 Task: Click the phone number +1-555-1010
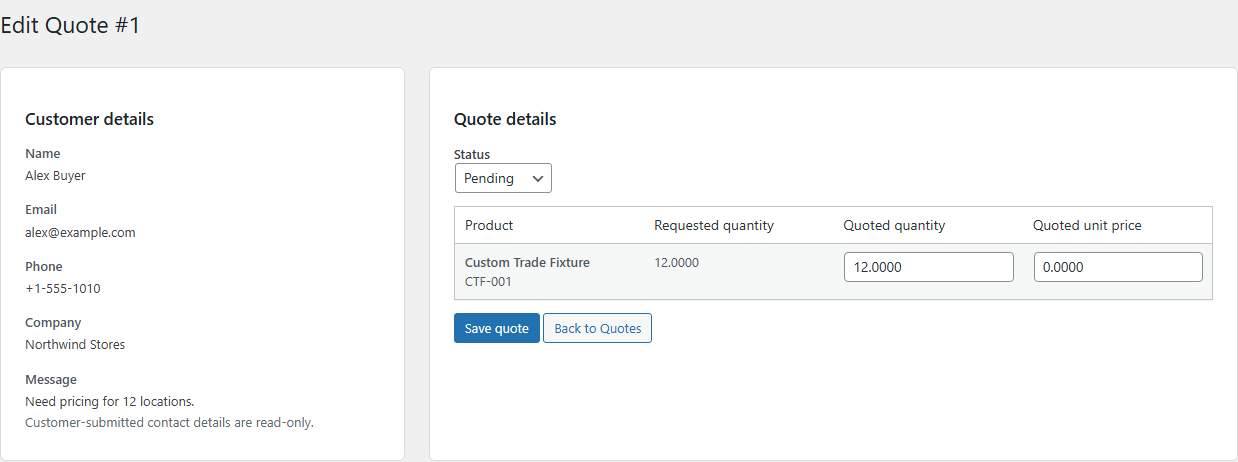click(x=62, y=288)
